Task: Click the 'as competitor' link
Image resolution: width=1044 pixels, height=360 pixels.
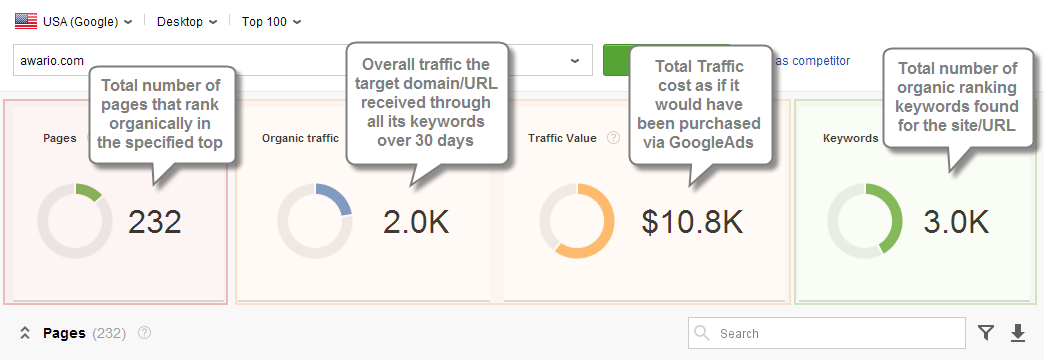Action: (x=813, y=61)
